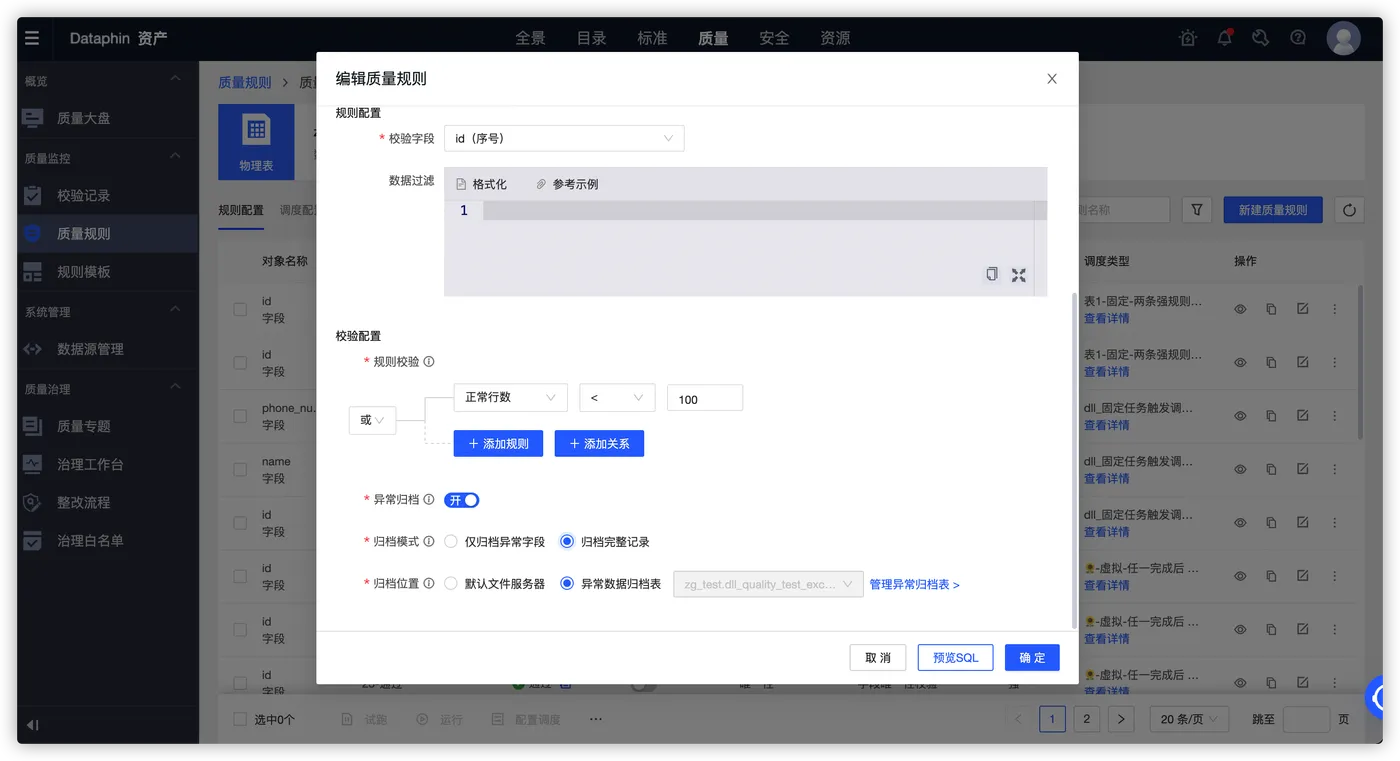Check the phone_nu... row checkbox
Screen dimensions: 1400x761
pos(240,416)
